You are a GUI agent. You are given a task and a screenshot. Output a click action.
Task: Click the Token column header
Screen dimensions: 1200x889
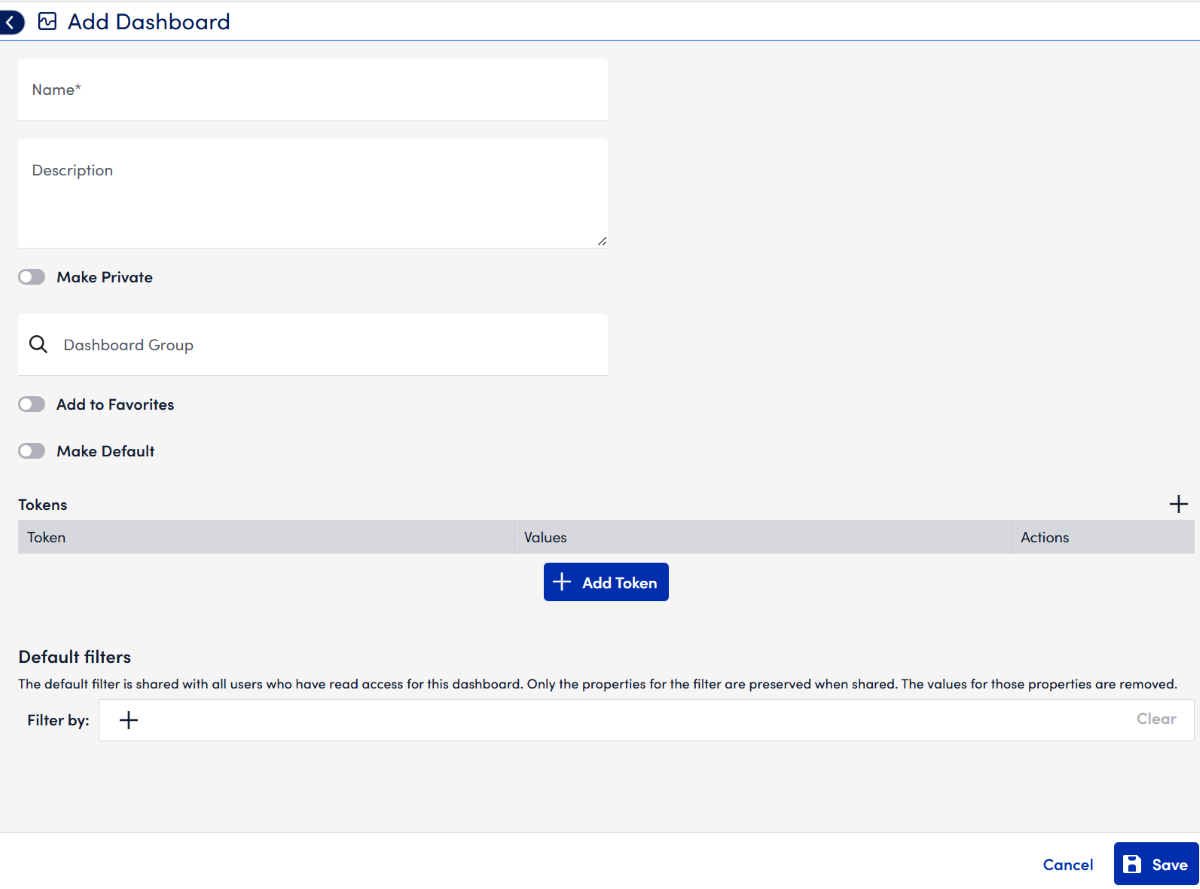pyautogui.click(x=47, y=538)
